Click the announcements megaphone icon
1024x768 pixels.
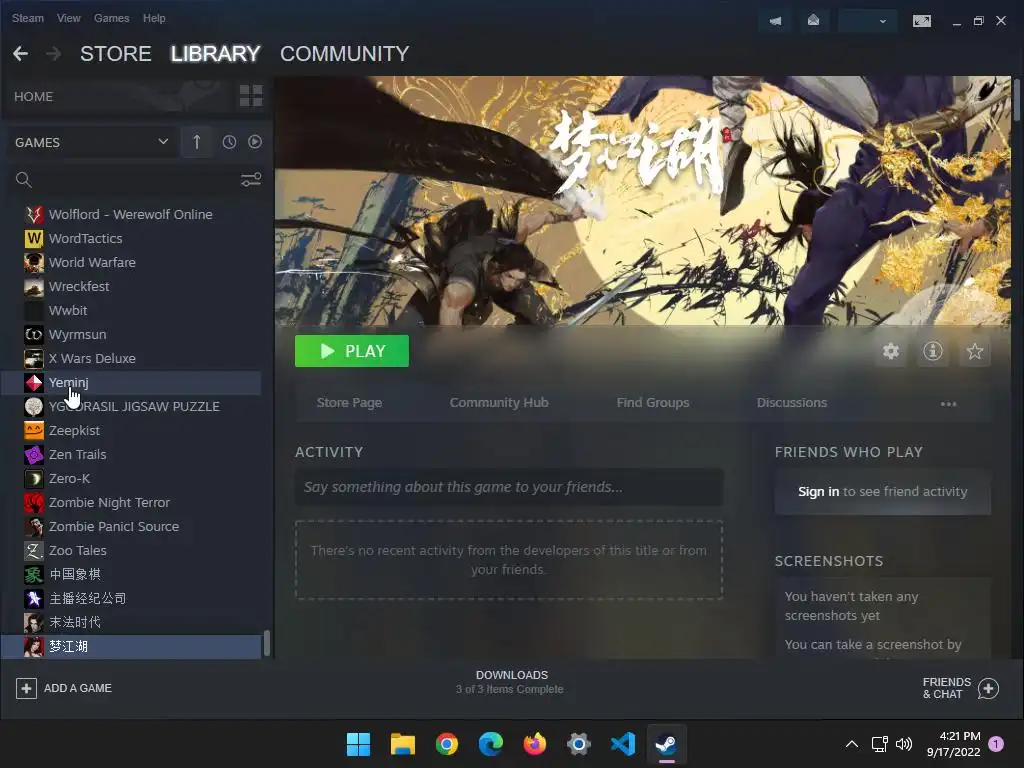tap(775, 21)
